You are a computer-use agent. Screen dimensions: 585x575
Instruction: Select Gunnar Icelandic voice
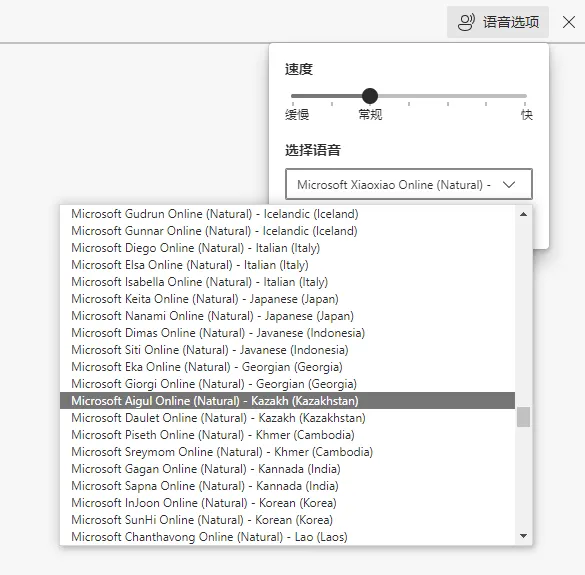pyautogui.click(x=287, y=231)
